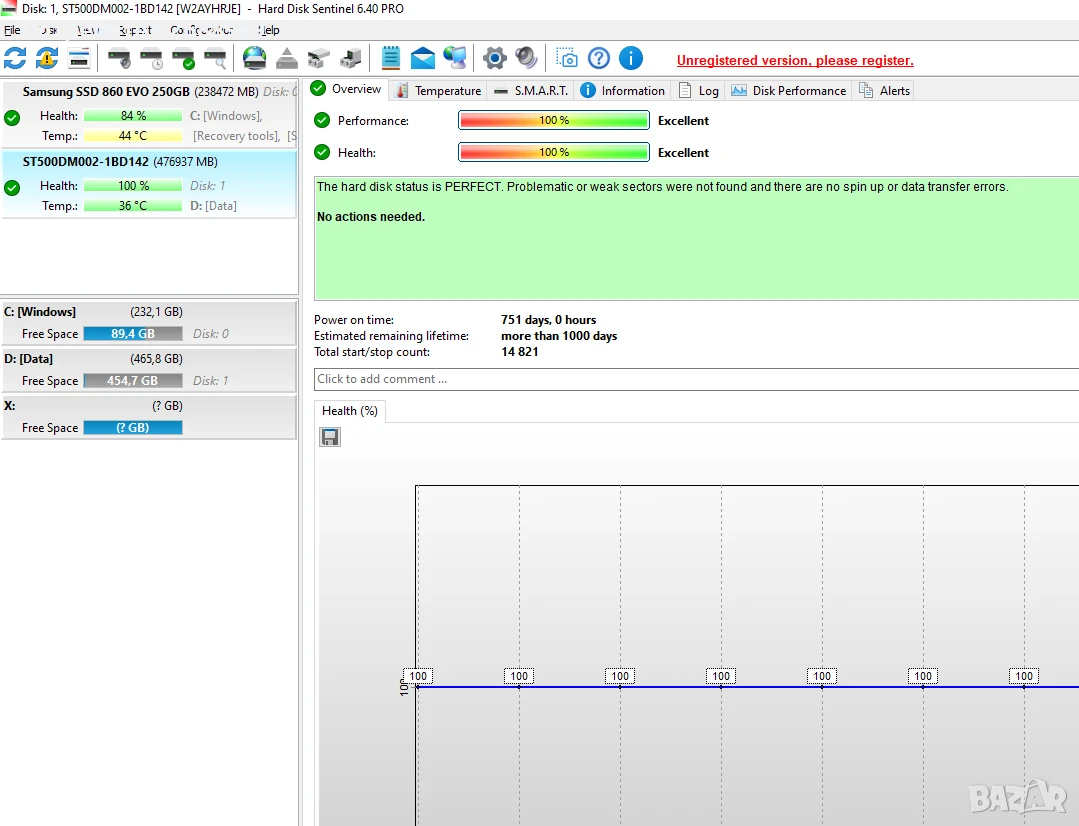Screen dimensions: 1079x826
Task: Click the (? GB) free space bar
Action: pos(133,427)
